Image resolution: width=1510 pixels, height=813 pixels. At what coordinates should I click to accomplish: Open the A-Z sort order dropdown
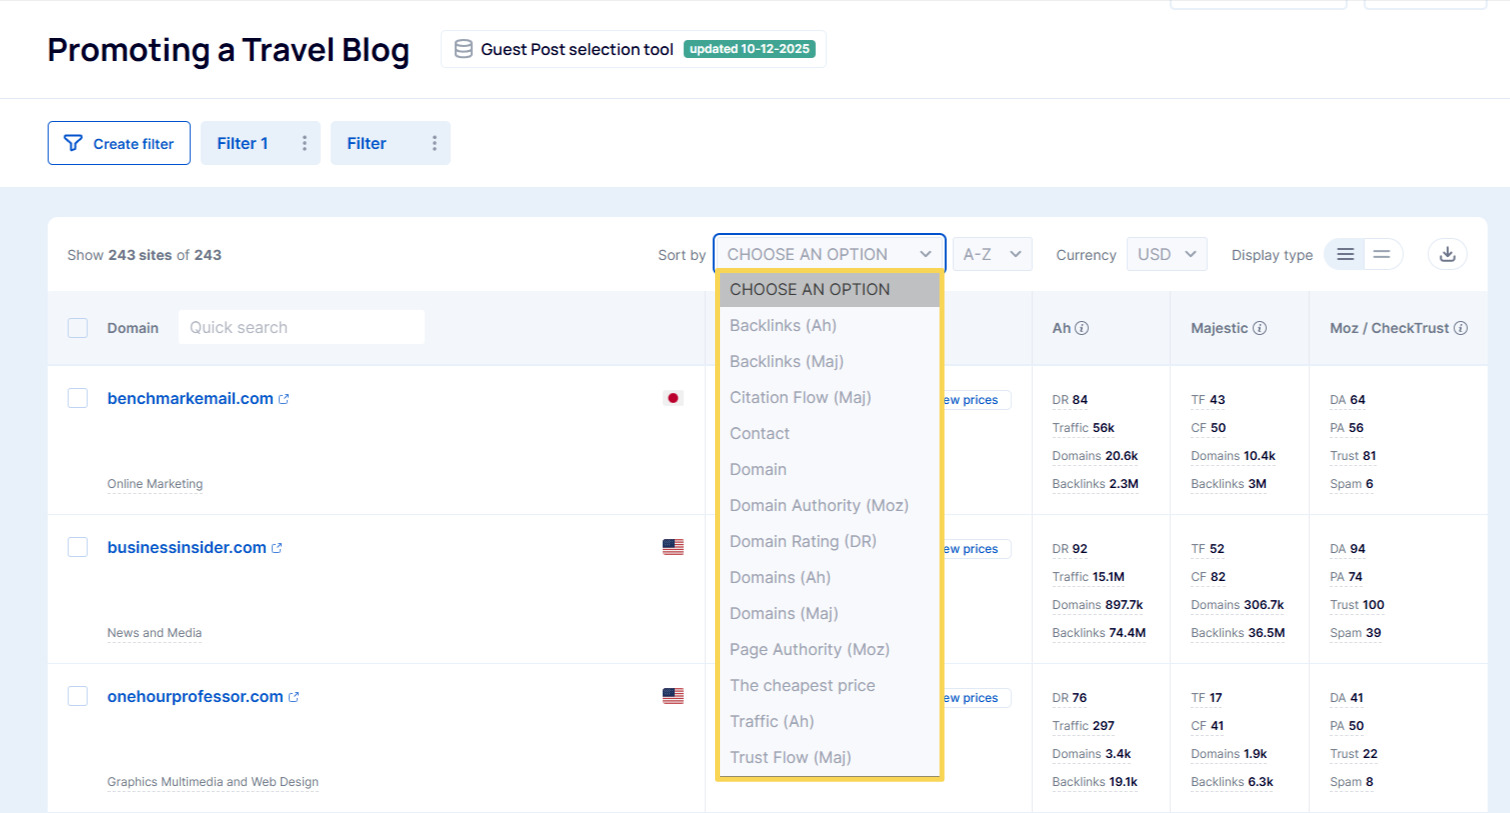click(x=991, y=254)
